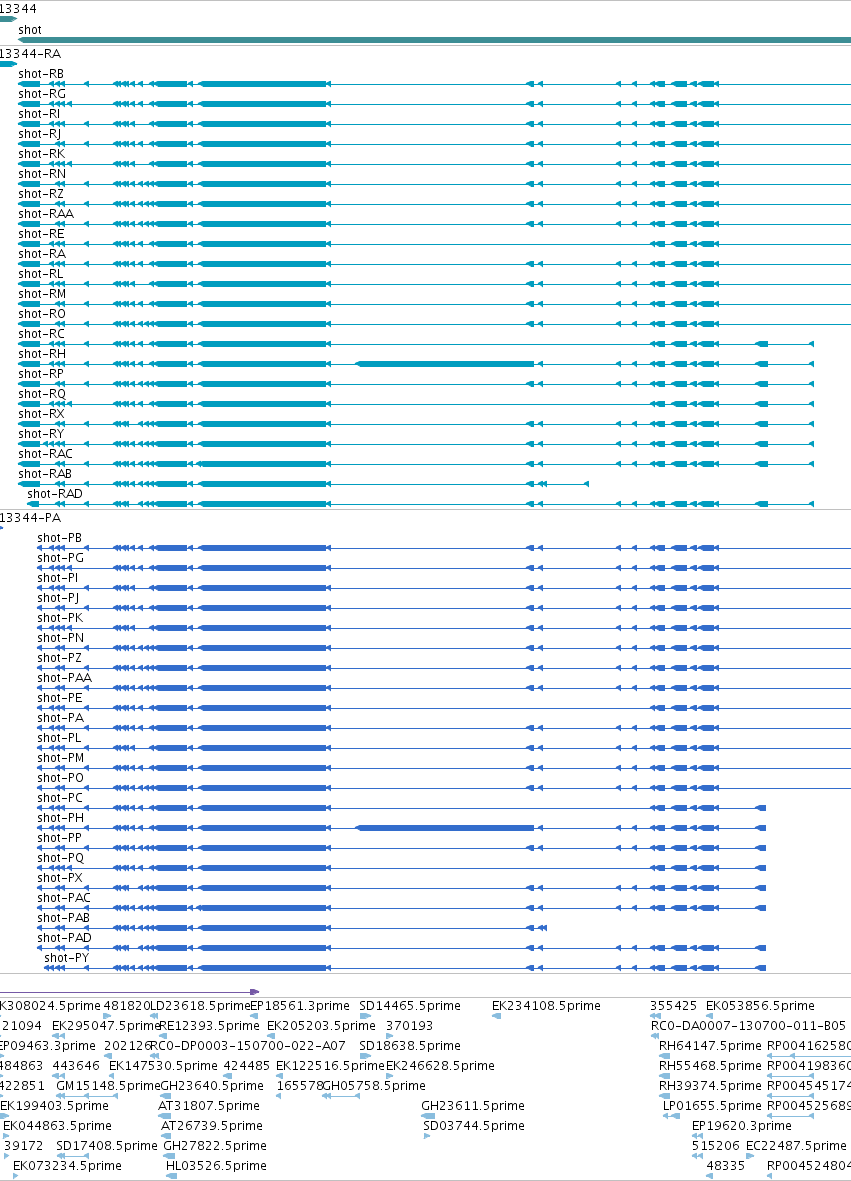Pick the shot-RJ transcript name

point(40,134)
